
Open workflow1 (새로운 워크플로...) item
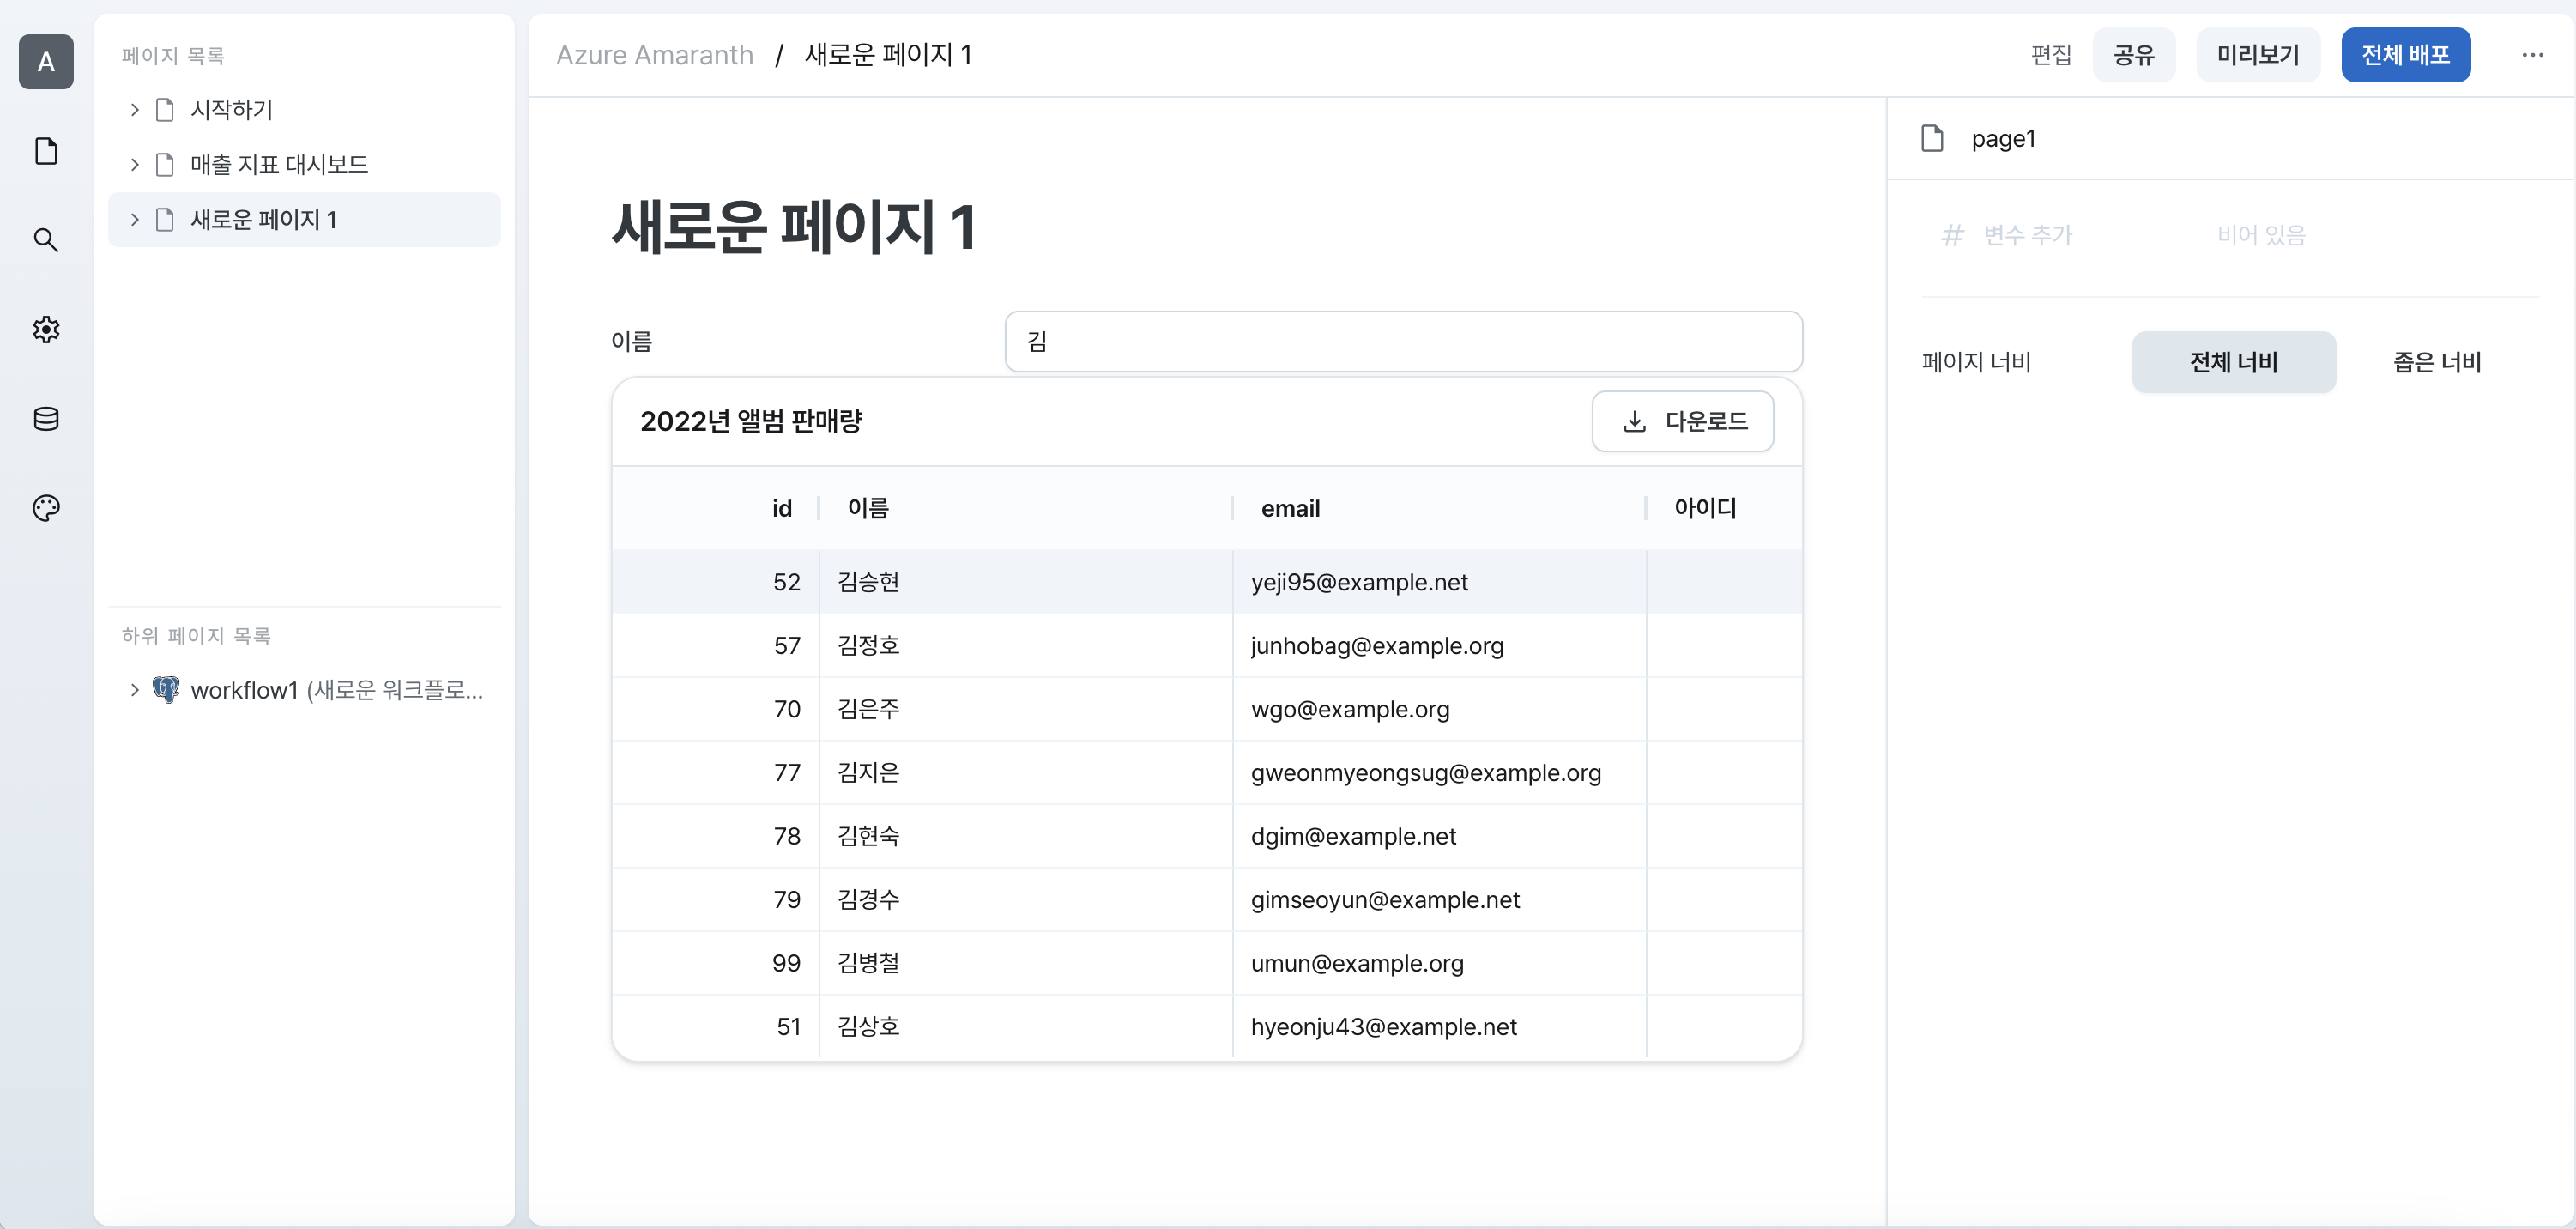[305, 689]
